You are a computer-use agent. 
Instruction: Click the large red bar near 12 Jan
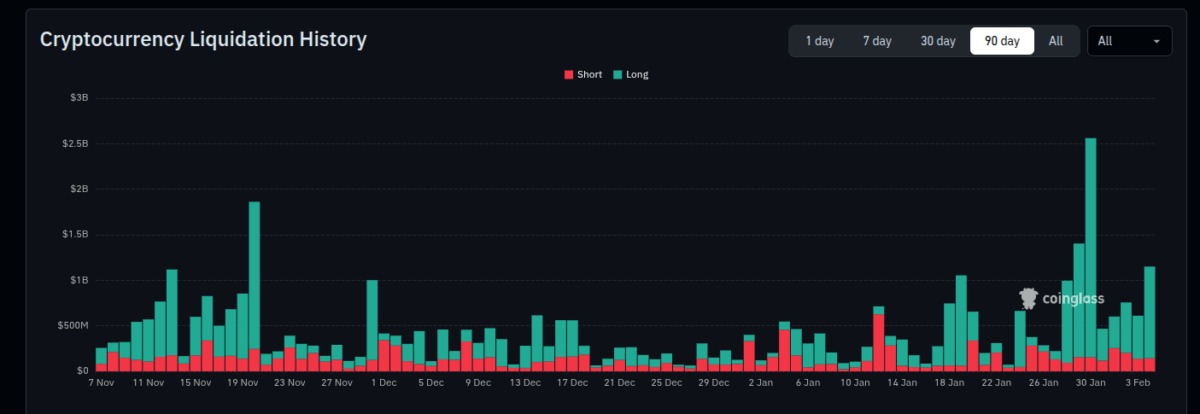tap(878, 342)
